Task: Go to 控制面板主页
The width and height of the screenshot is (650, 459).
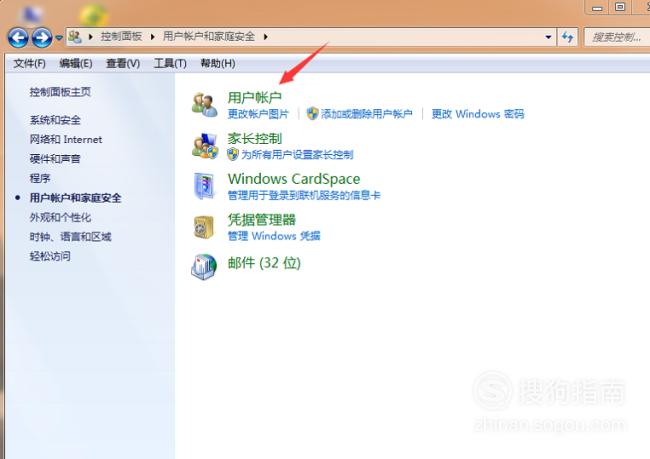Action: (x=60, y=92)
